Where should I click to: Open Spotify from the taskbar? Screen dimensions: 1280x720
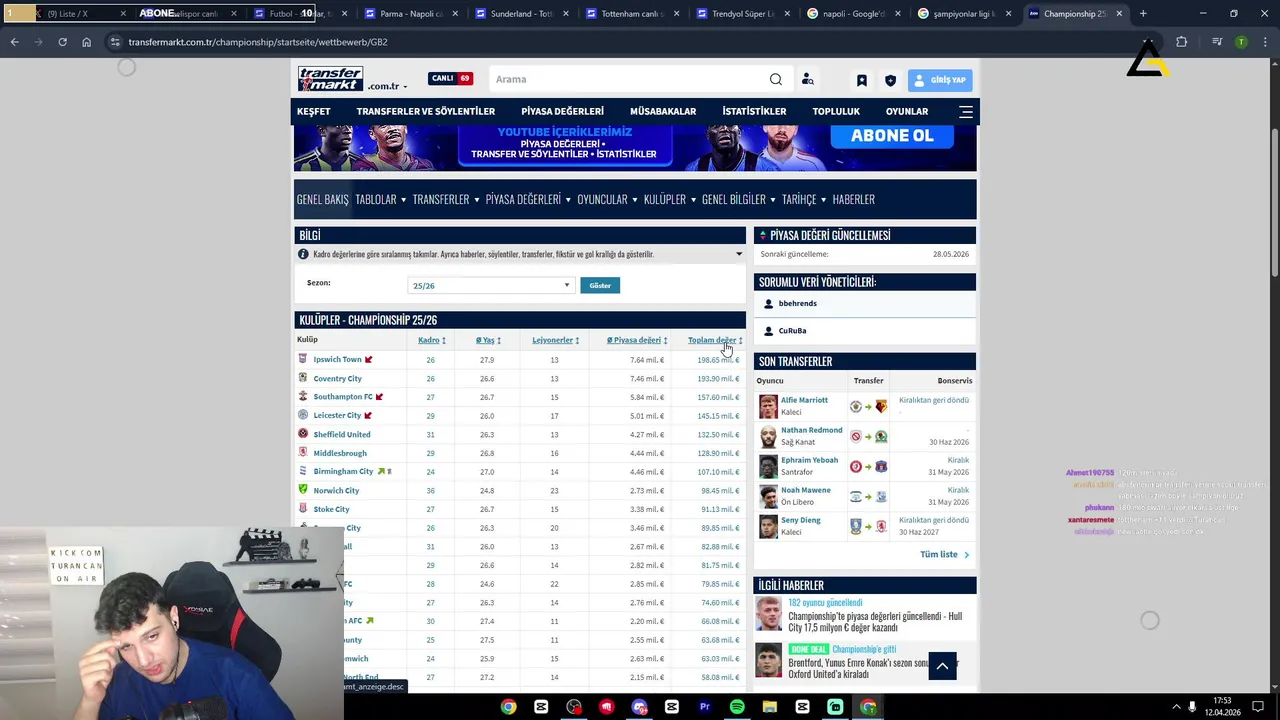coord(737,707)
